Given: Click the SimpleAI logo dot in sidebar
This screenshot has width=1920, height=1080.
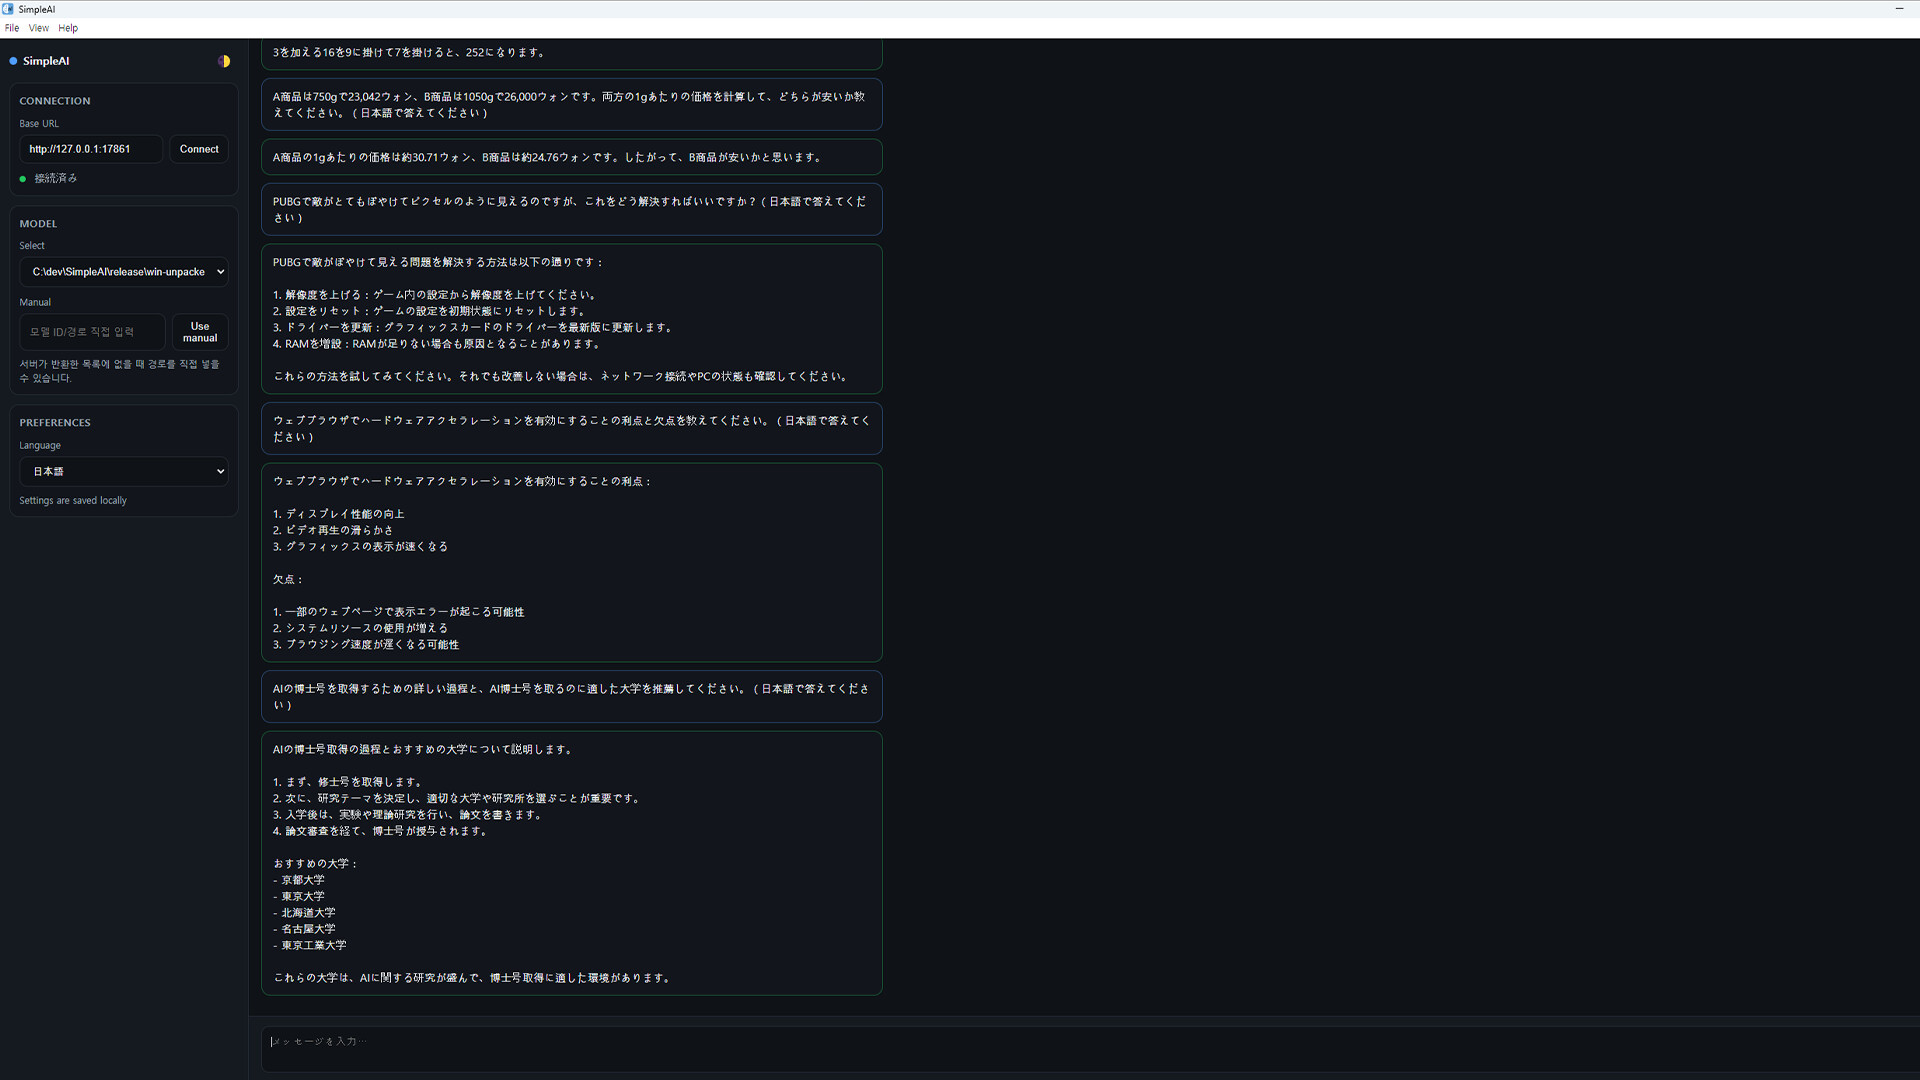Looking at the screenshot, I should [11, 61].
